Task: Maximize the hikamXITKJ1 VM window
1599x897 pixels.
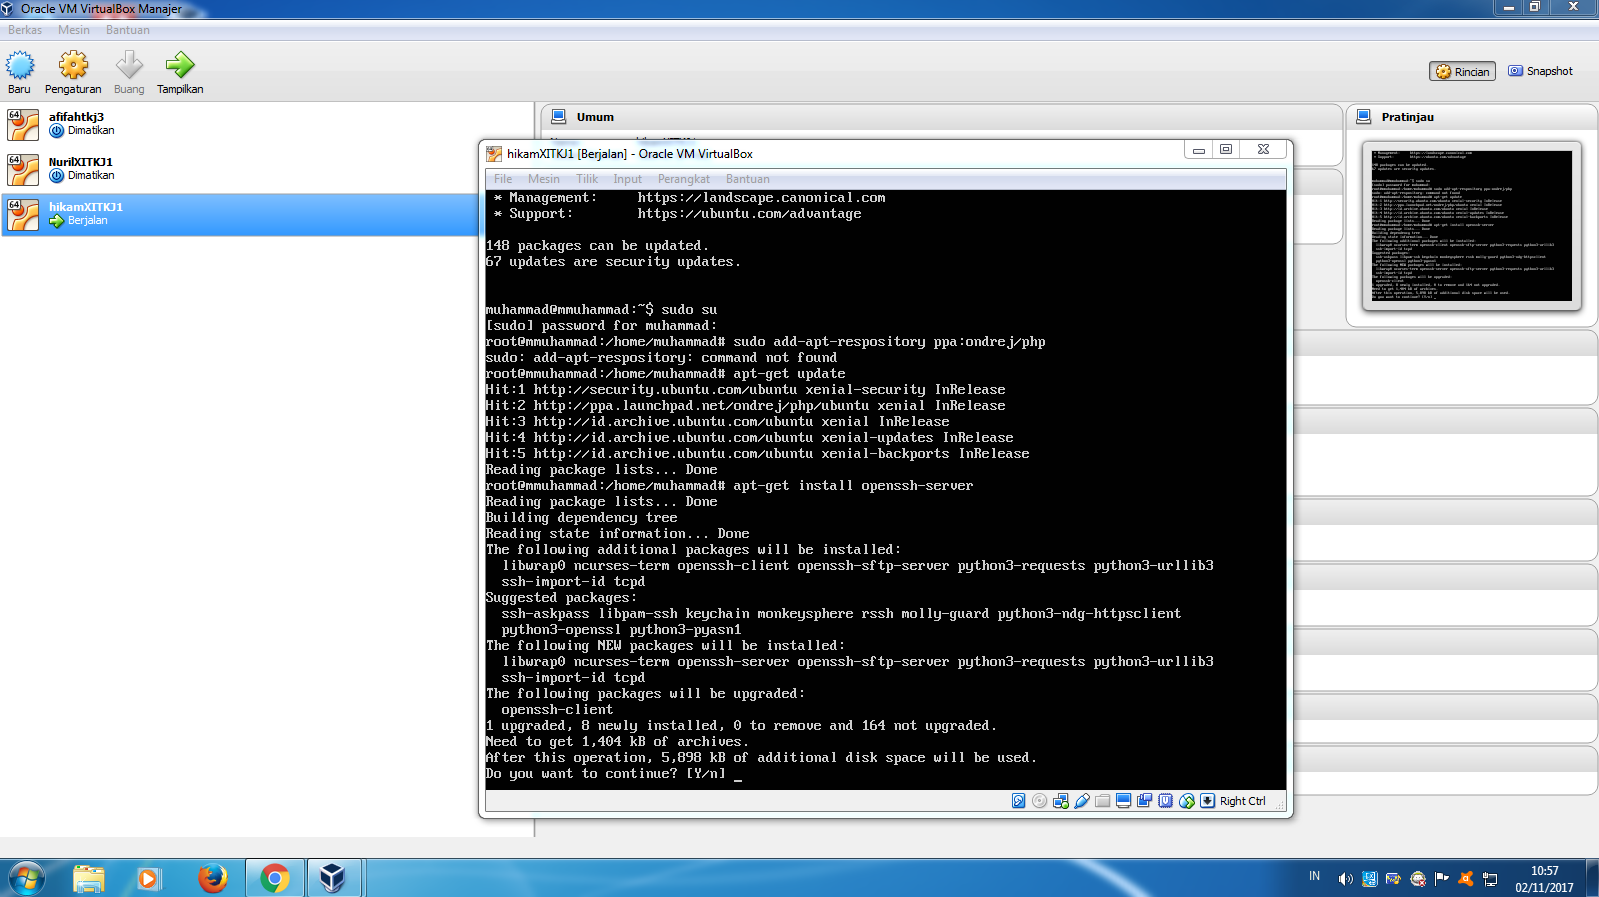Action: pos(1226,150)
